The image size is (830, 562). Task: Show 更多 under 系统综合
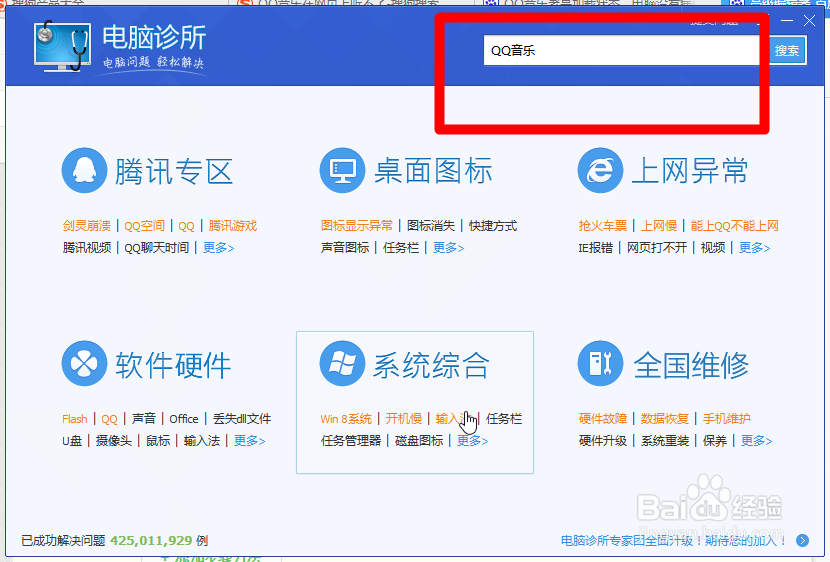point(472,441)
